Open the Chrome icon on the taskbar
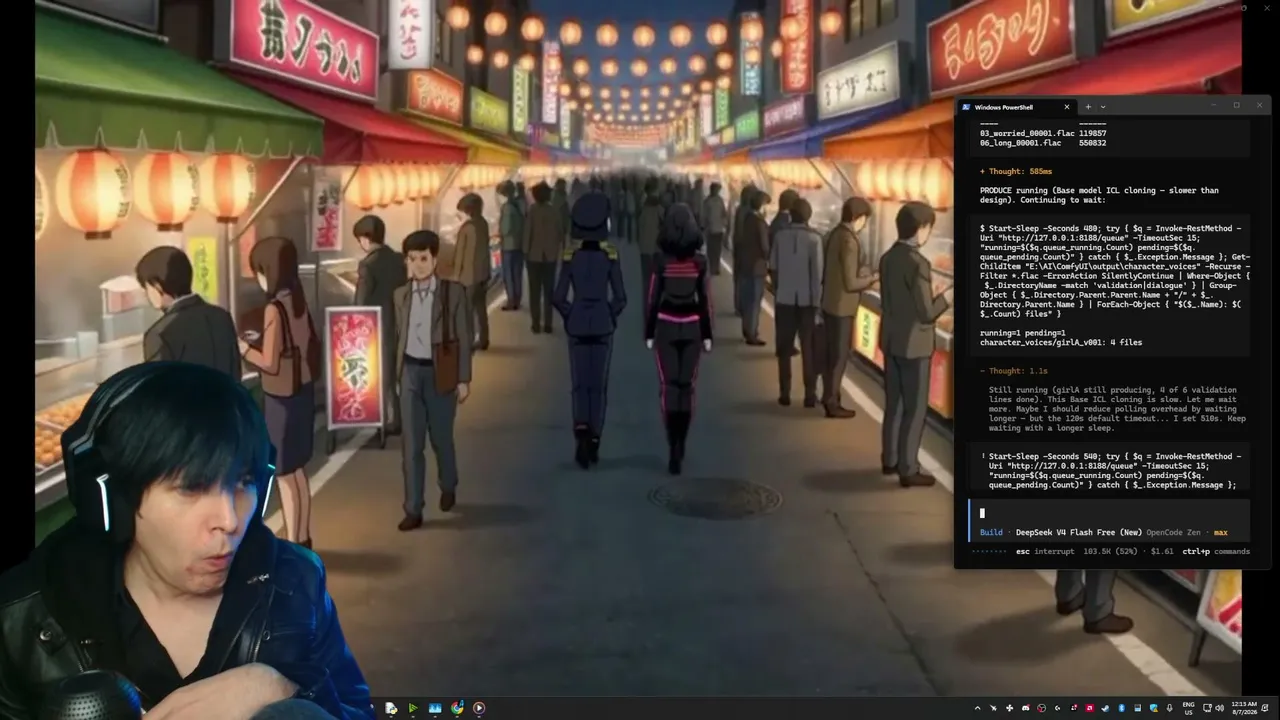 tap(457, 708)
